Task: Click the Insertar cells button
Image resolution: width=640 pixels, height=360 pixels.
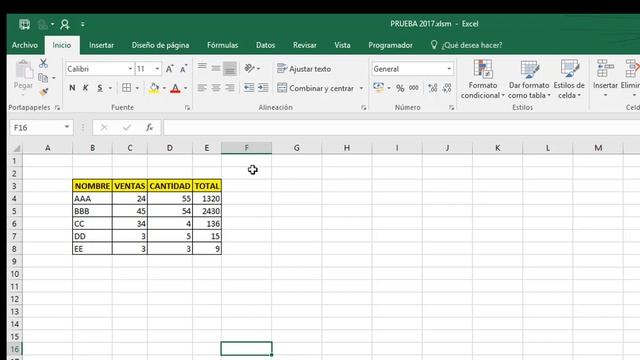Action: pos(605,79)
